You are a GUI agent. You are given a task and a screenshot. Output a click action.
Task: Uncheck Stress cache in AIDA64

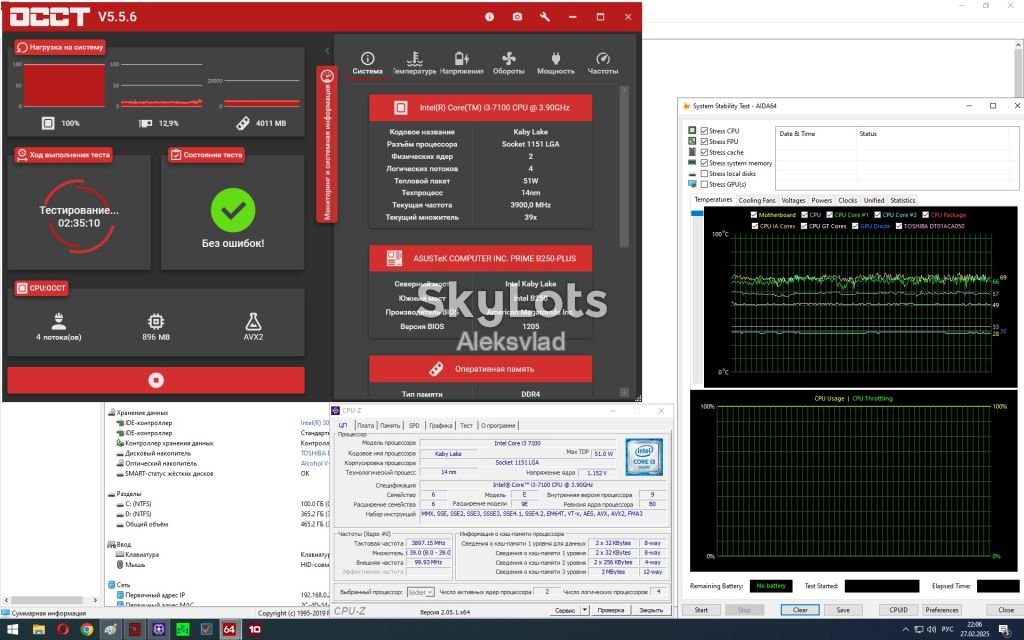coord(704,152)
